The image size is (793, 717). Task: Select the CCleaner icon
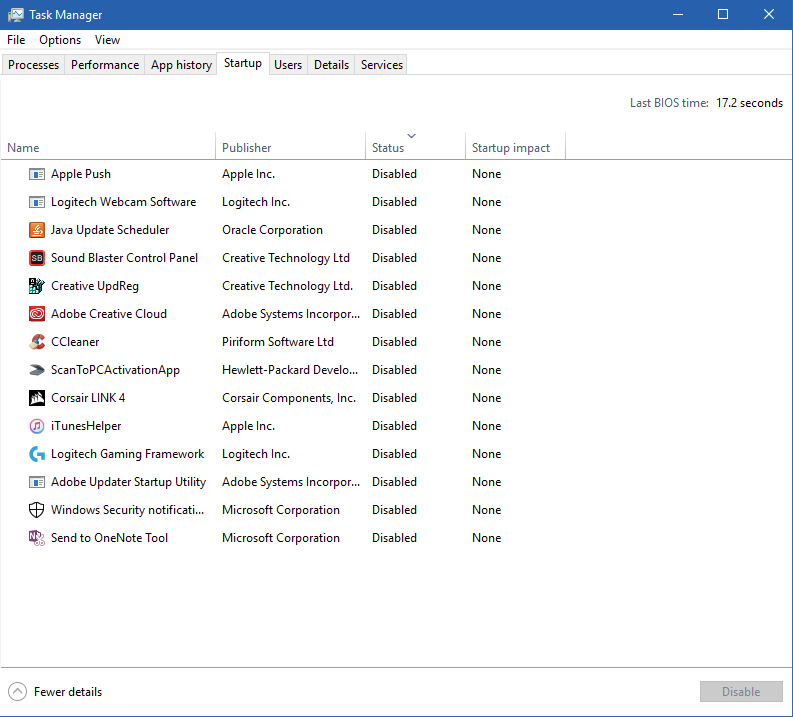36,342
